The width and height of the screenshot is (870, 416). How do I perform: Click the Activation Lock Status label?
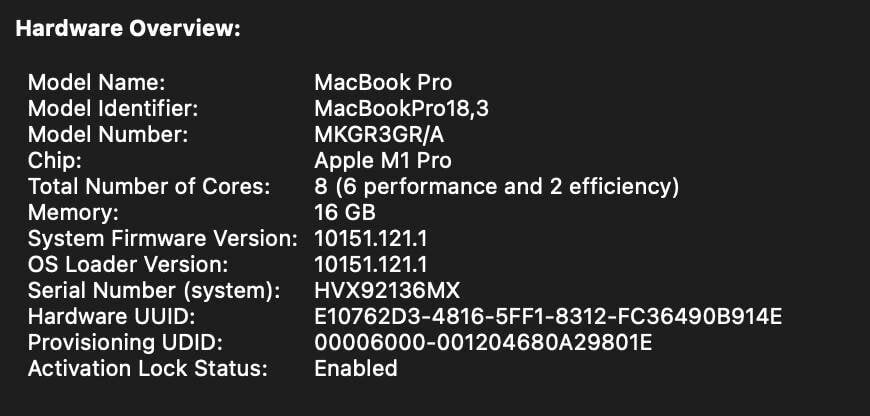pos(148,369)
